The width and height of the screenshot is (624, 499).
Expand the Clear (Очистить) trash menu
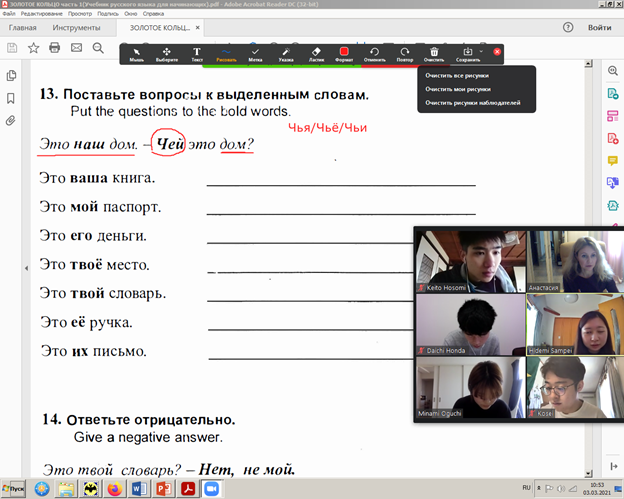(x=434, y=53)
